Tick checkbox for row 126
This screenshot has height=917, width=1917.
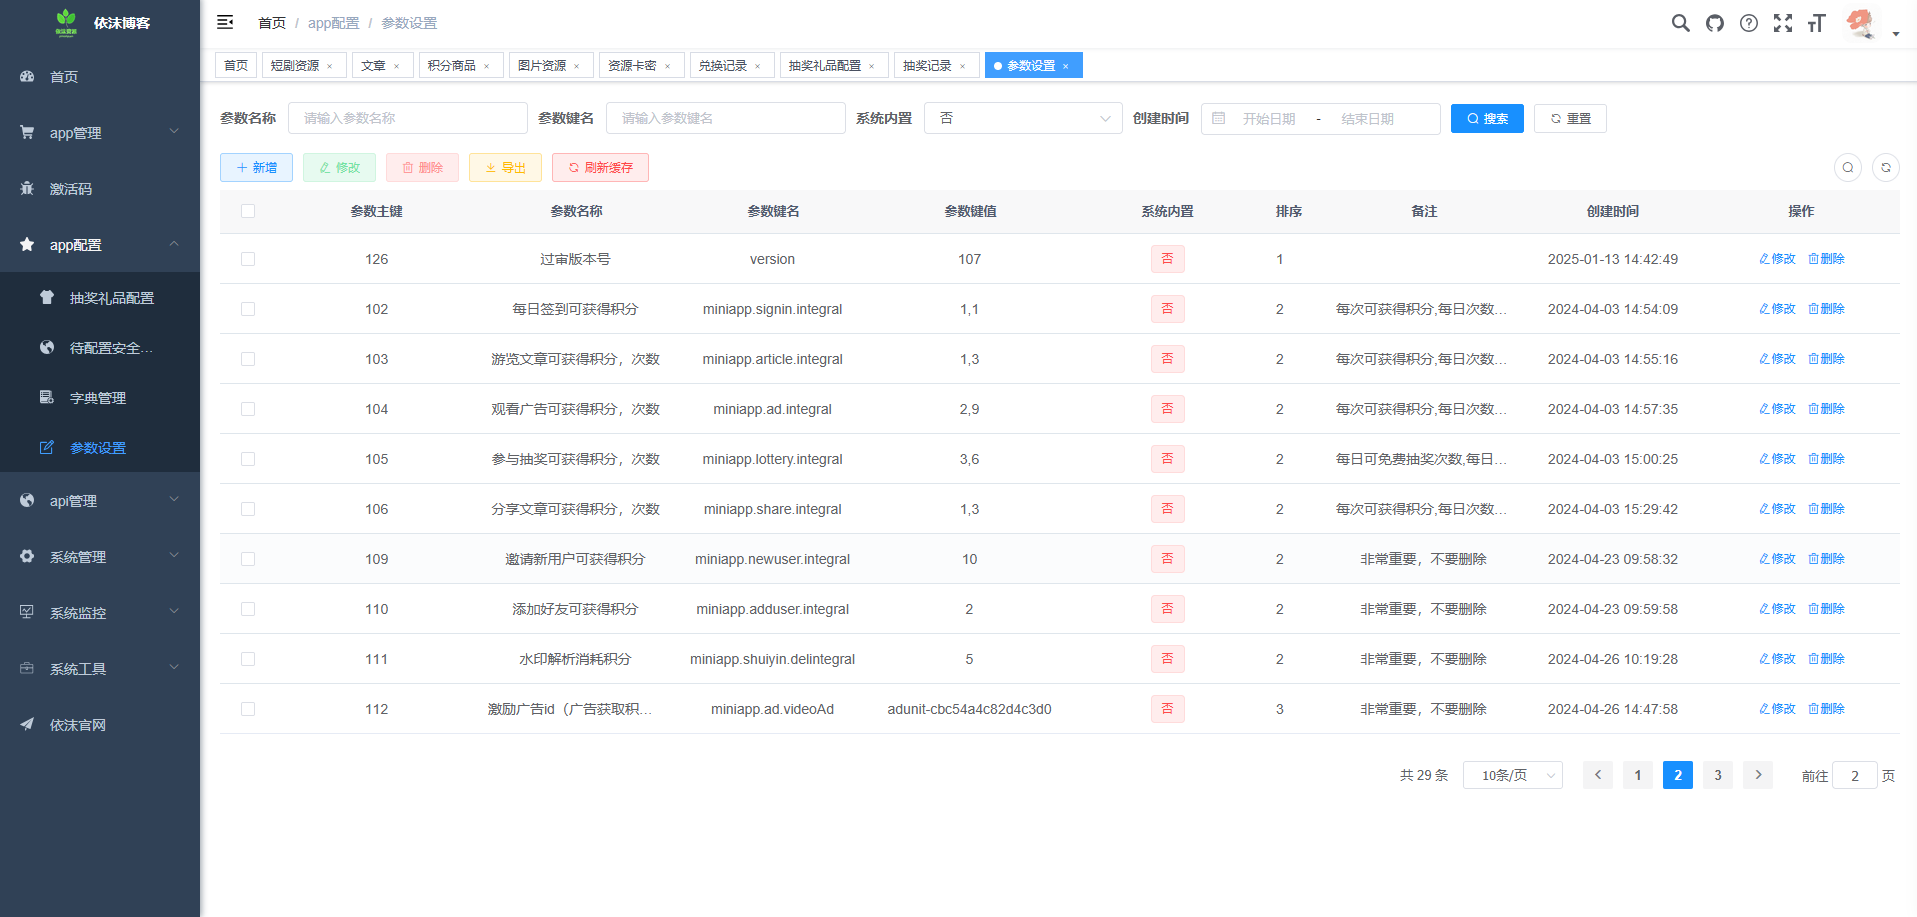(248, 259)
